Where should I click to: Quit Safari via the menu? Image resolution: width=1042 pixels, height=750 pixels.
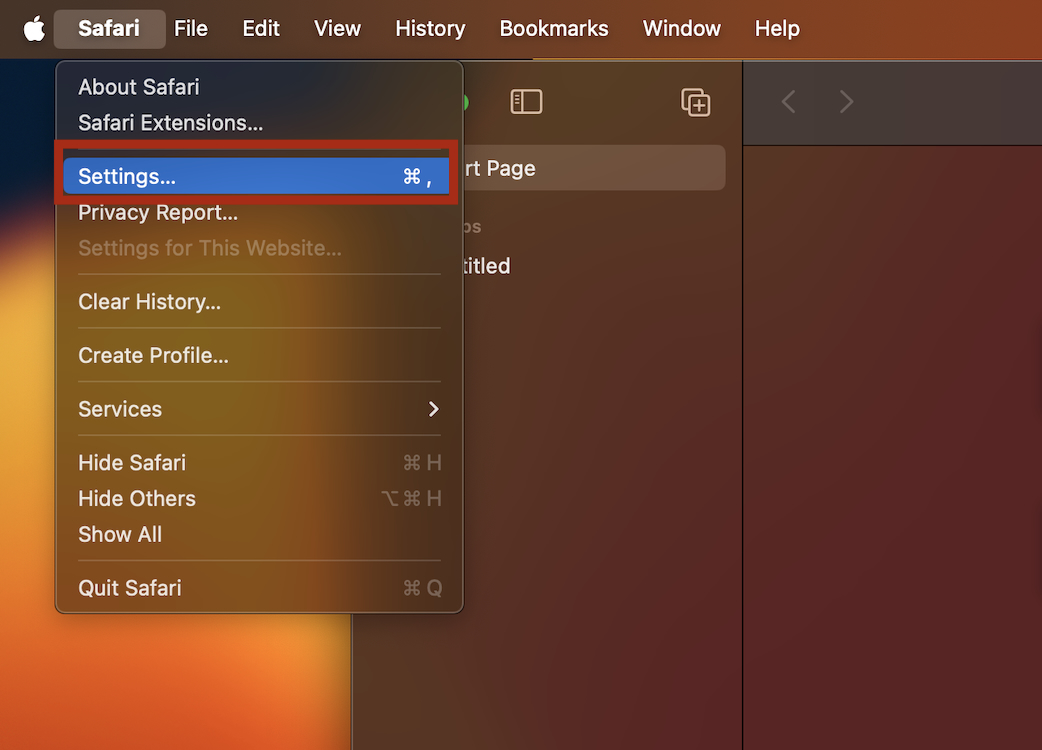click(129, 588)
